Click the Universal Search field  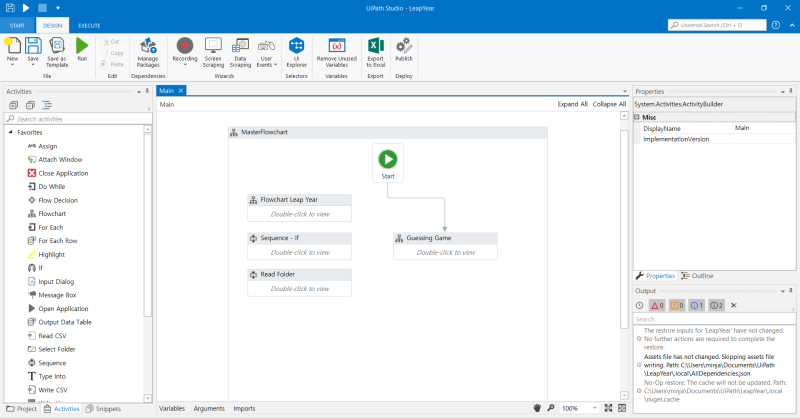click(717, 25)
